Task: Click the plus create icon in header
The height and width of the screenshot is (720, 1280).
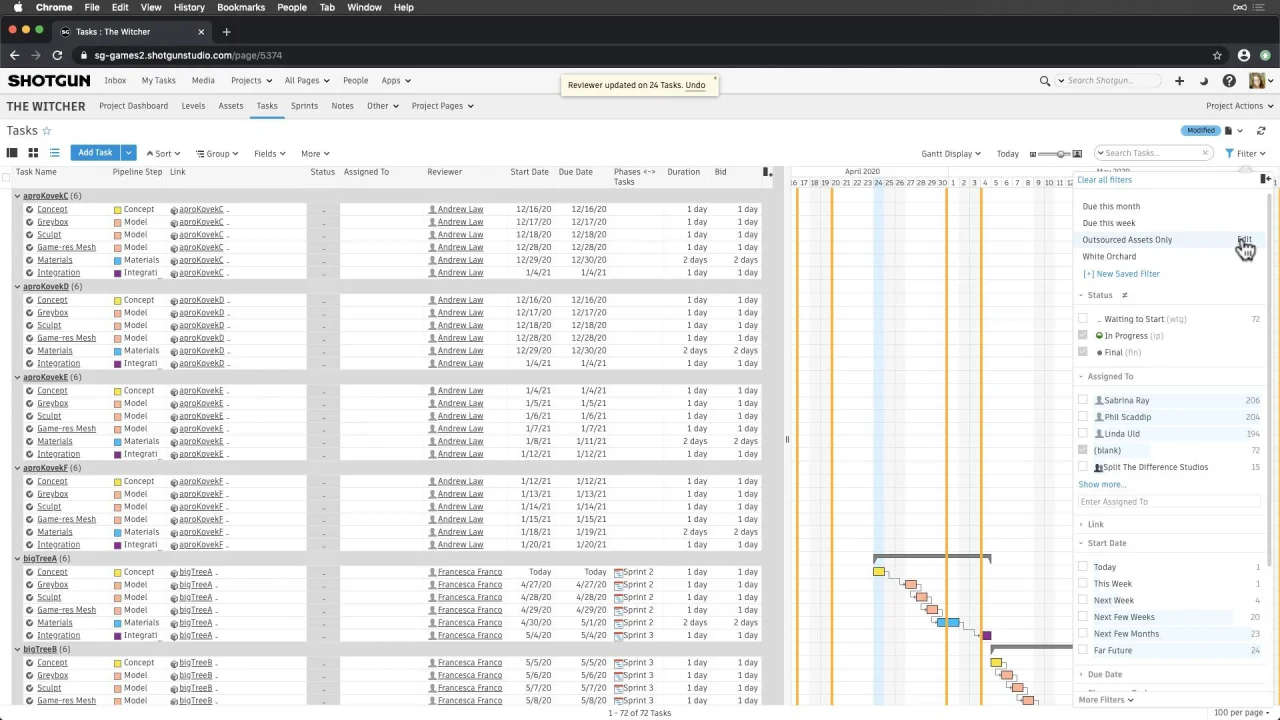Action: pos(1179,81)
